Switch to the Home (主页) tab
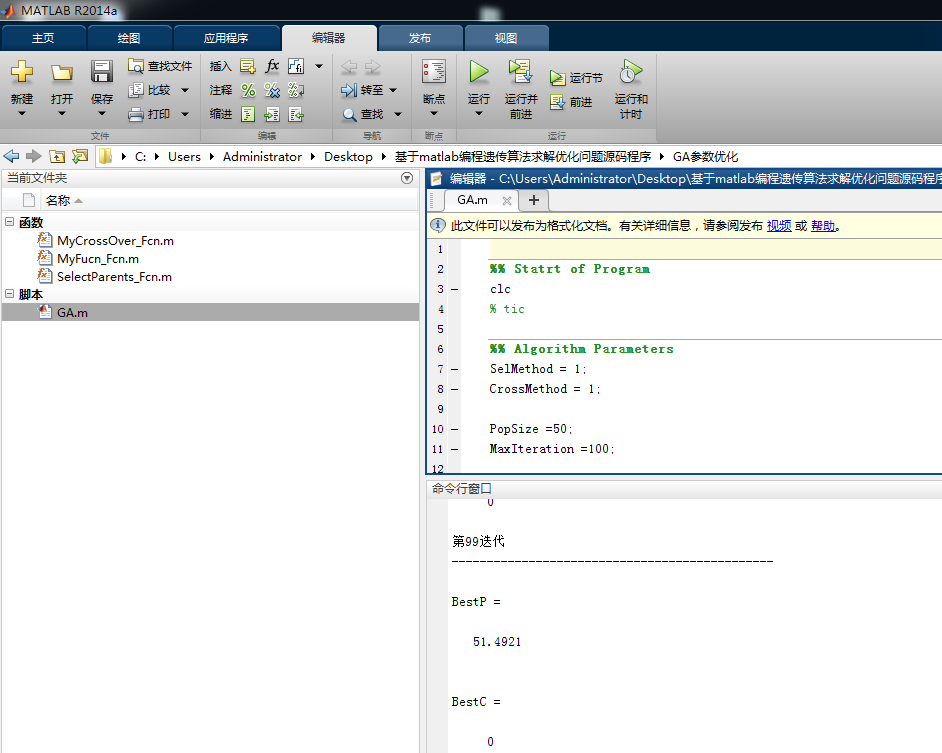The width and height of the screenshot is (942, 753). (x=43, y=38)
